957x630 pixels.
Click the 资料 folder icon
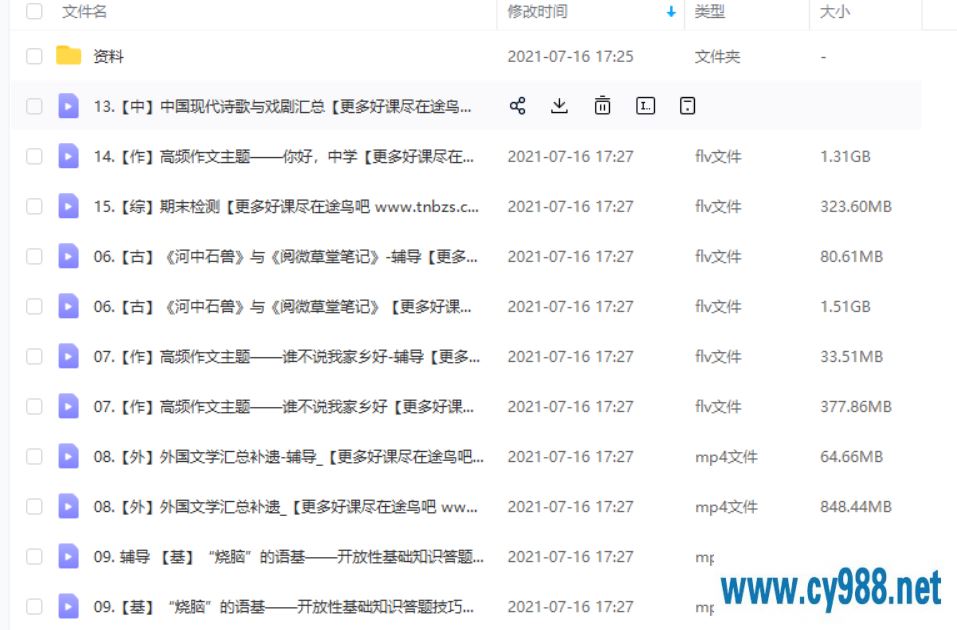pos(68,56)
